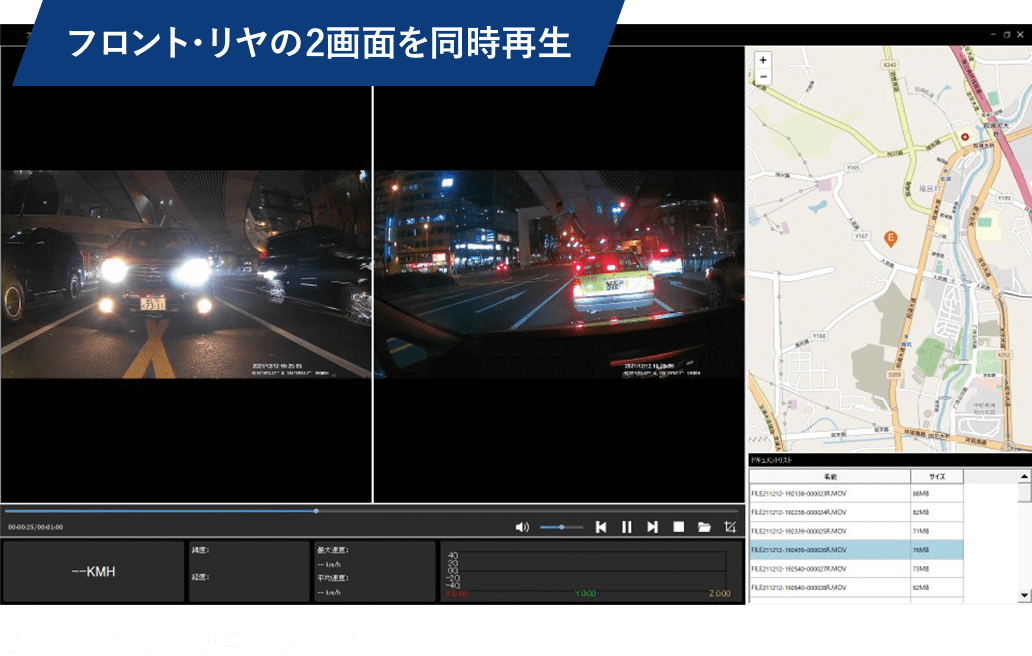
Task: Click the red location pin on map
Action: click(965, 137)
